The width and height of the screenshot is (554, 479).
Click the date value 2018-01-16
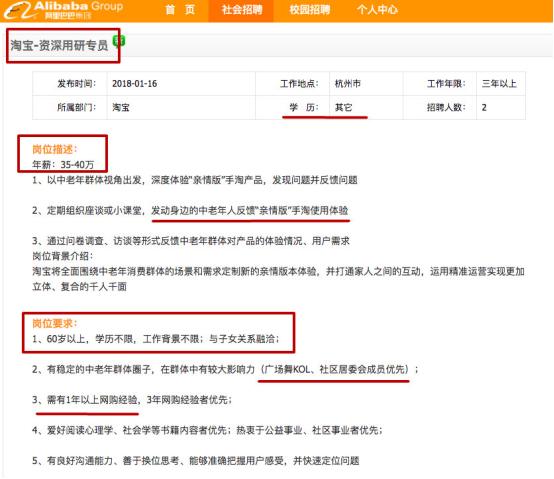pyautogui.click(x=135, y=84)
